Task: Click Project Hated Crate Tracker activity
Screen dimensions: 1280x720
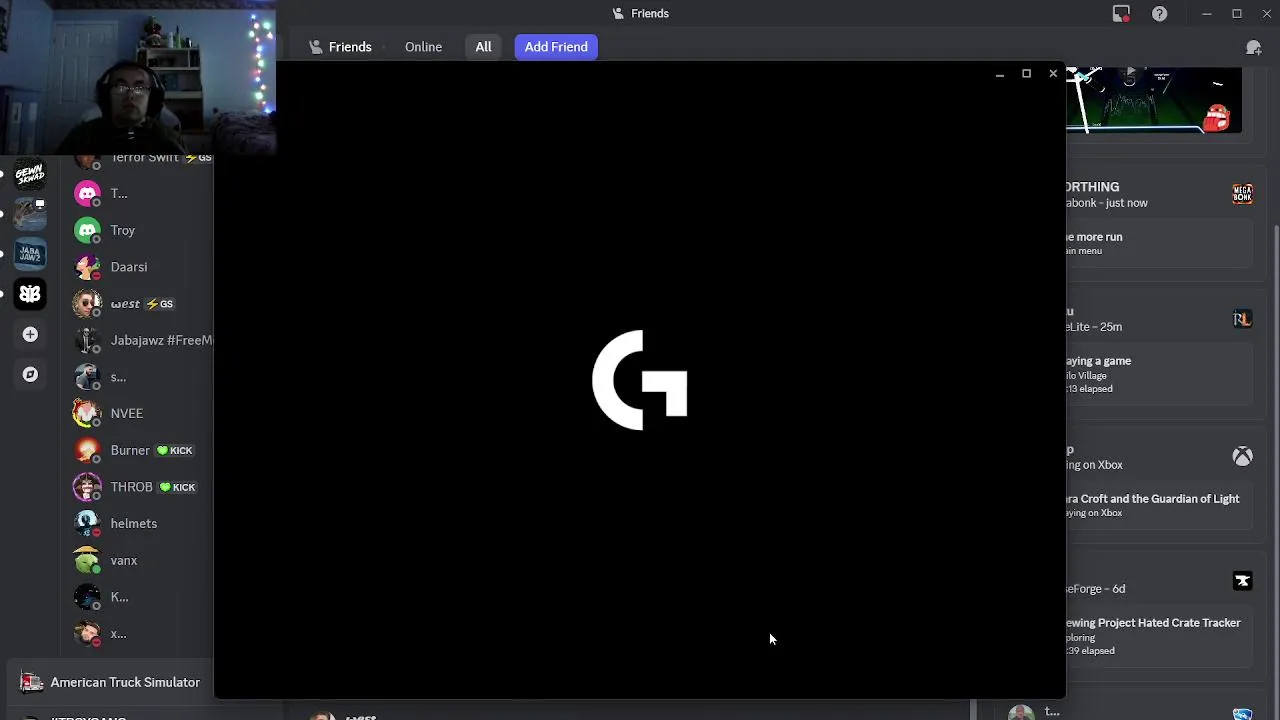Action: 1153,623
